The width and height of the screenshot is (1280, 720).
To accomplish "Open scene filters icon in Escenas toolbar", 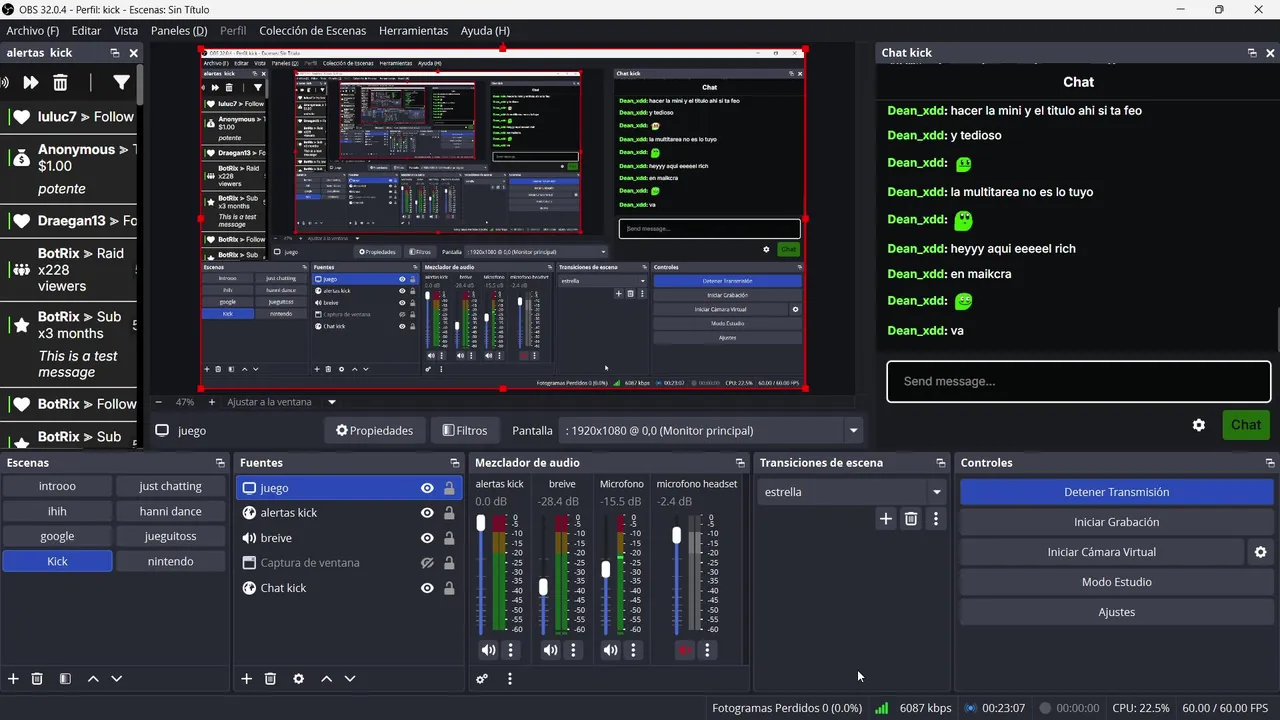I will 65,678.
